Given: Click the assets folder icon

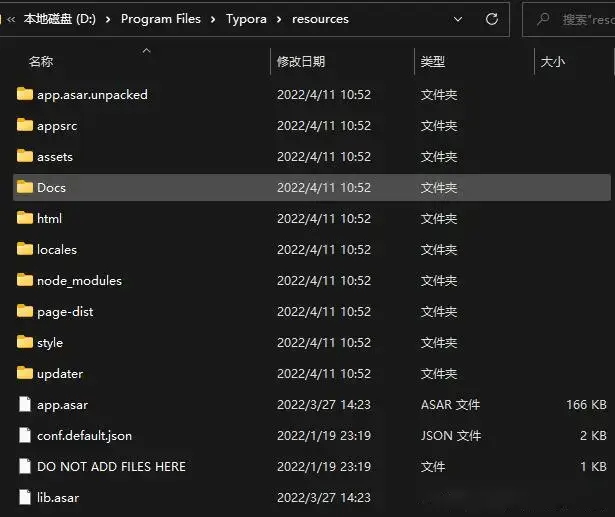Looking at the screenshot, I should (x=25, y=156).
